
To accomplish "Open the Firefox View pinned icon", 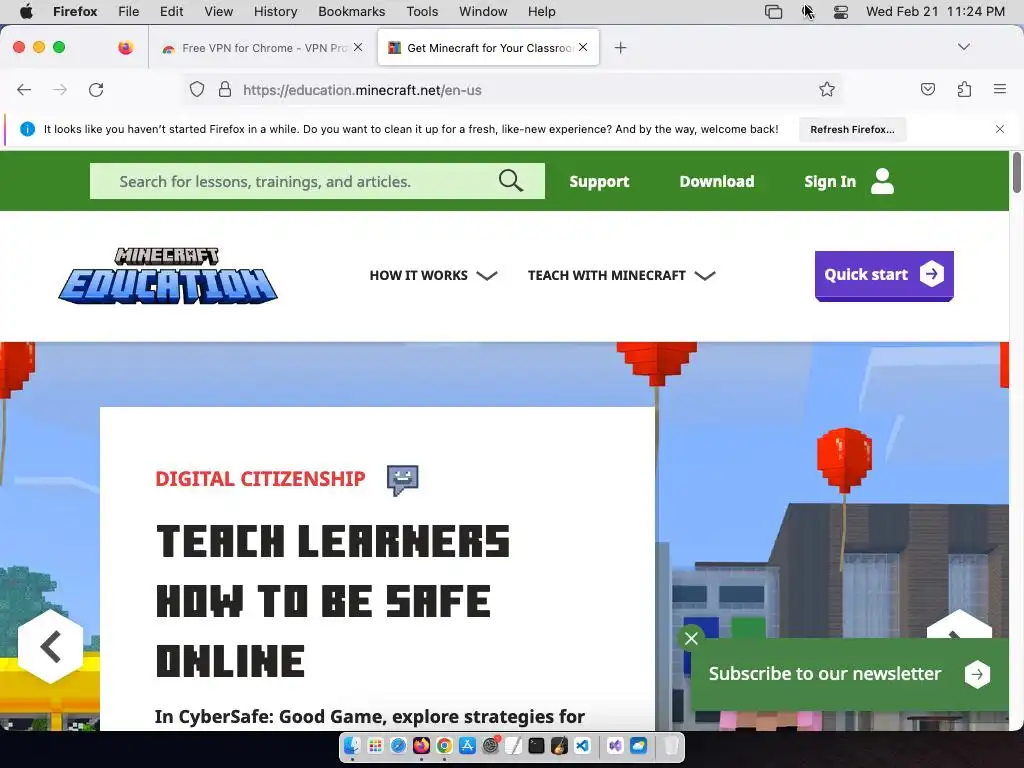I will pyautogui.click(x=125, y=48).
